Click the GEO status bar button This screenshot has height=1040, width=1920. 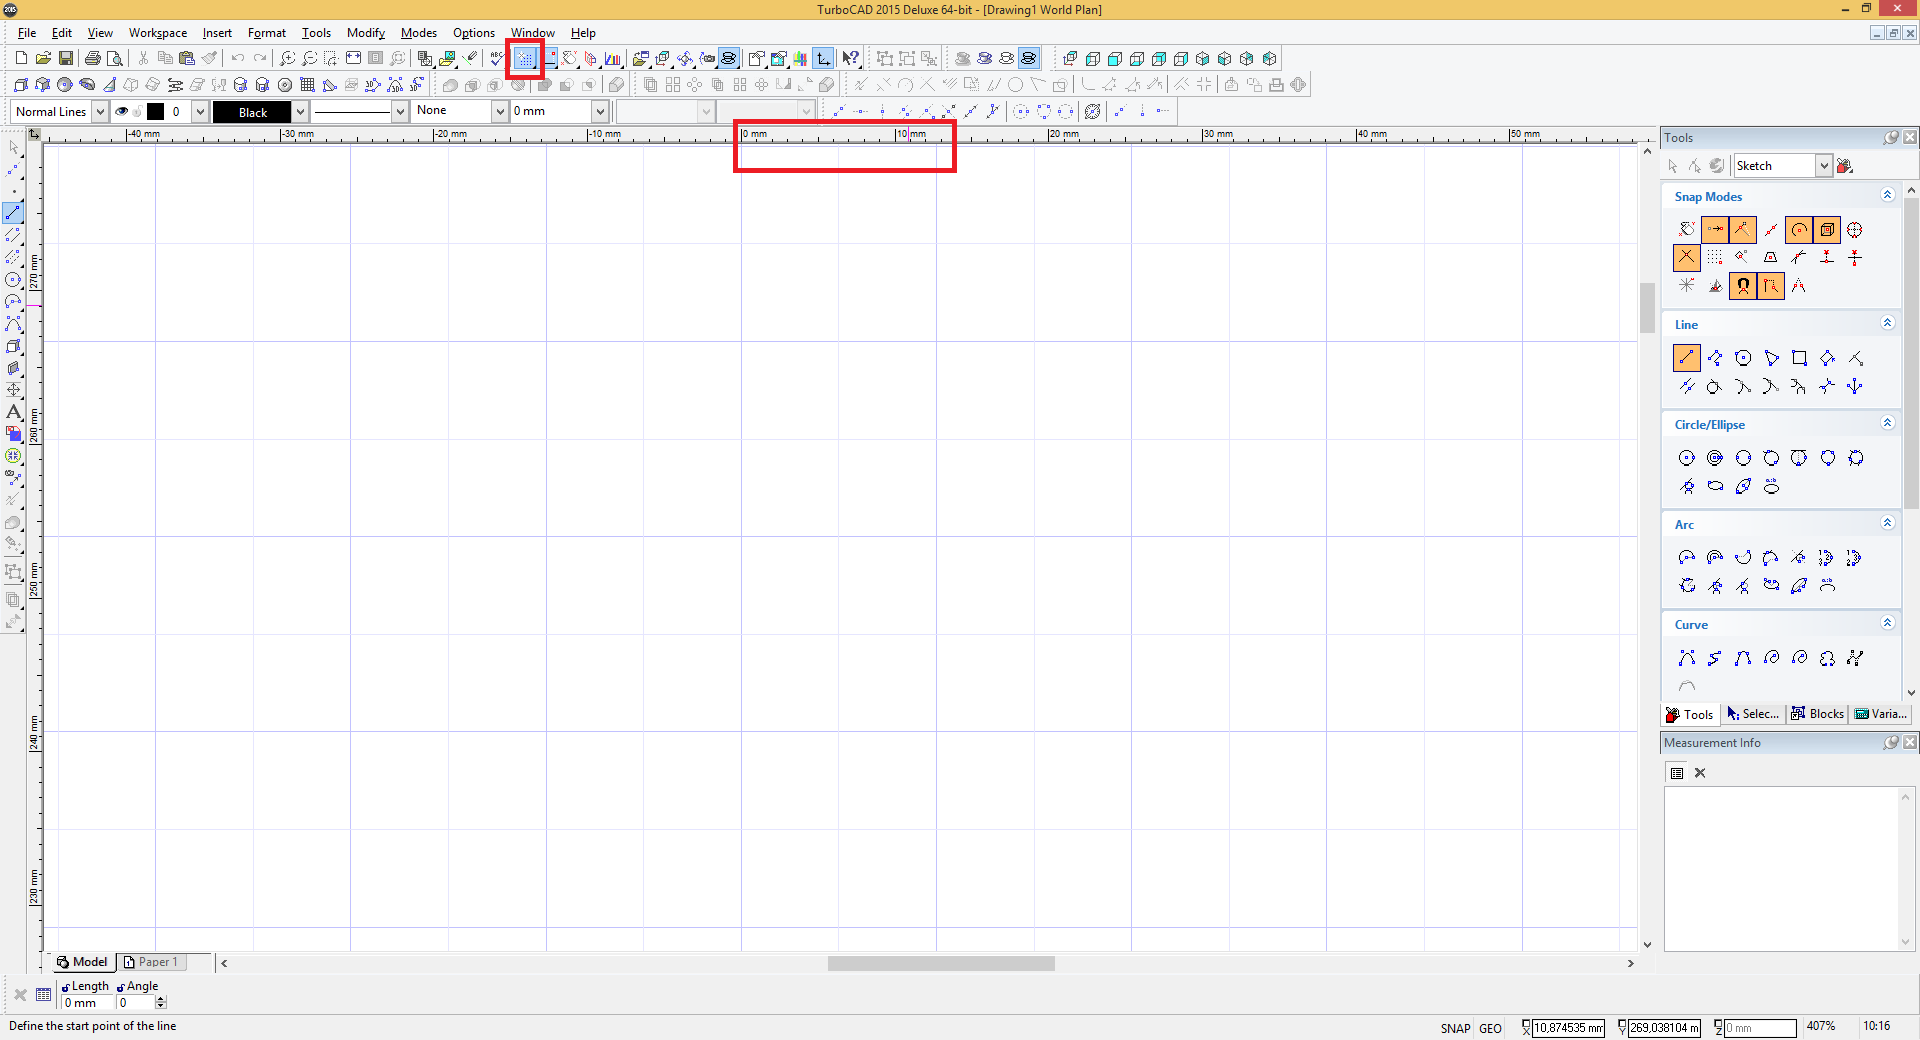tap(1490, 1028)
